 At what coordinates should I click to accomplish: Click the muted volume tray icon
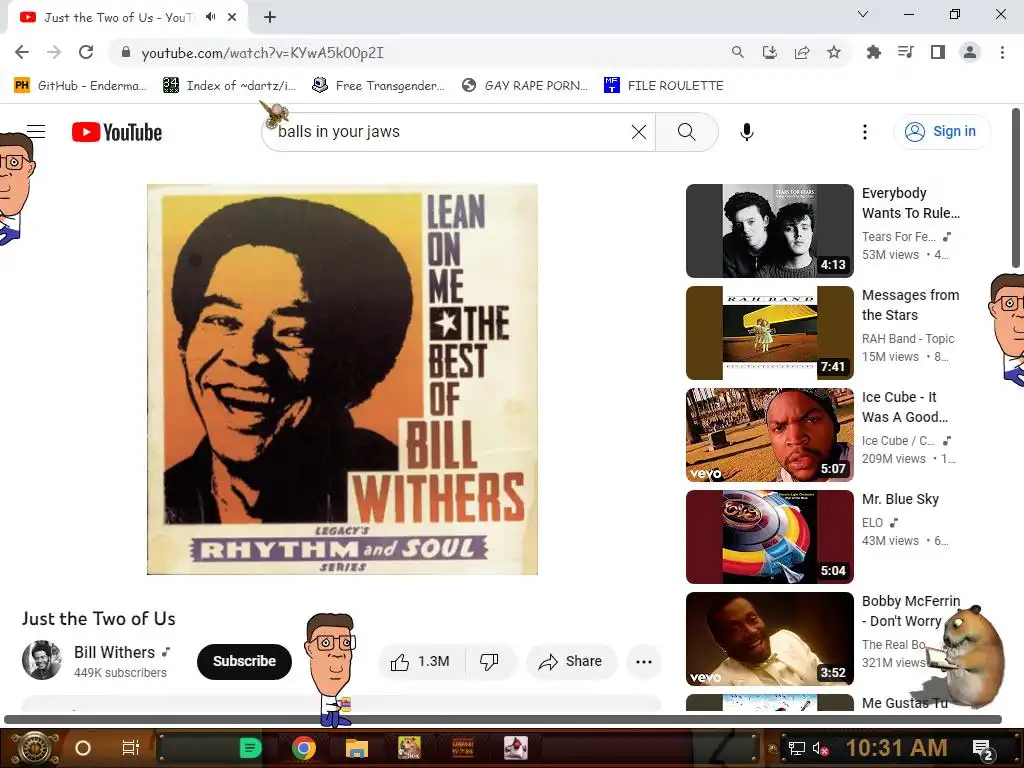821,748
